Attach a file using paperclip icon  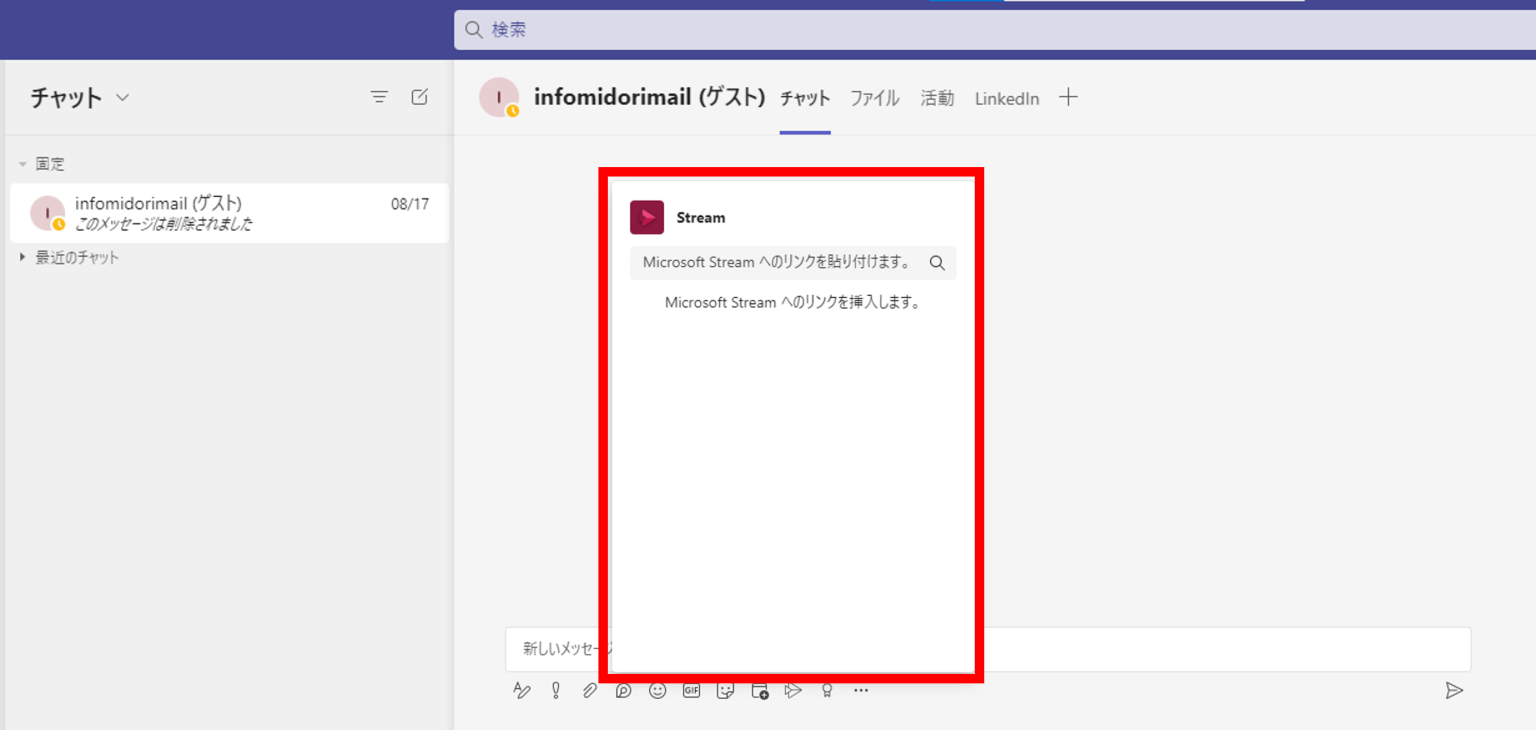coord(590,691)
